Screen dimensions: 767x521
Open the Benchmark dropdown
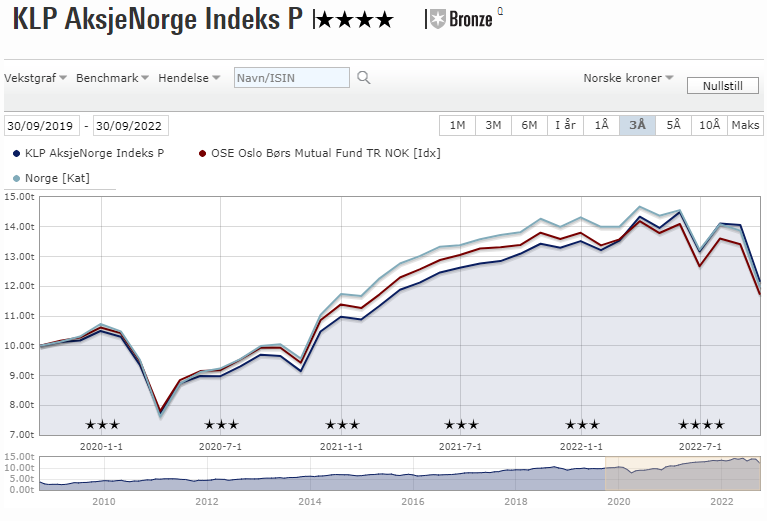[112, 78]
